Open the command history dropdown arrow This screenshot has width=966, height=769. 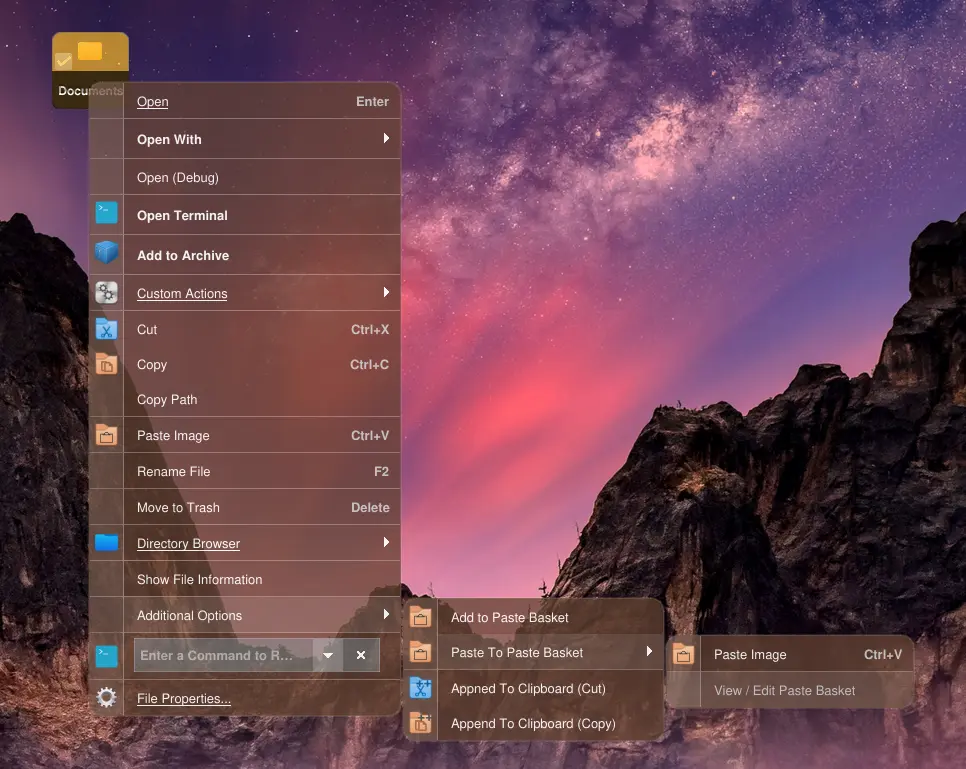pos(327,655)
